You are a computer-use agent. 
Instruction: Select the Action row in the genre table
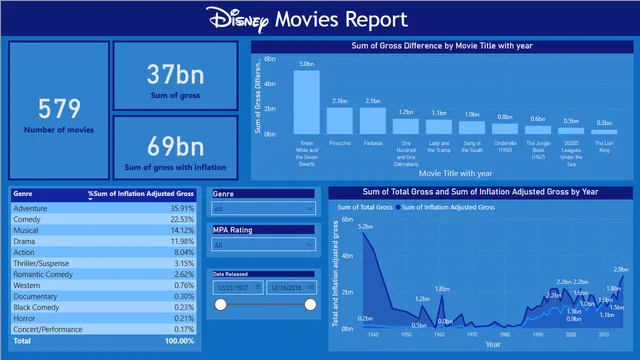[104, 252]
